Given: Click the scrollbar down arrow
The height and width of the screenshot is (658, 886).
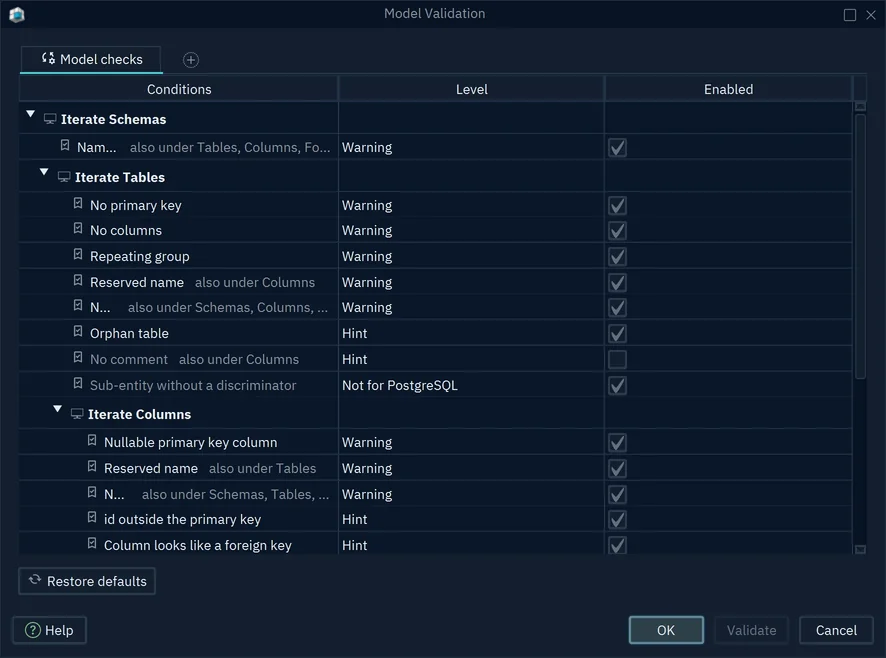Looking at the screenshot, I should click(860, 549).
